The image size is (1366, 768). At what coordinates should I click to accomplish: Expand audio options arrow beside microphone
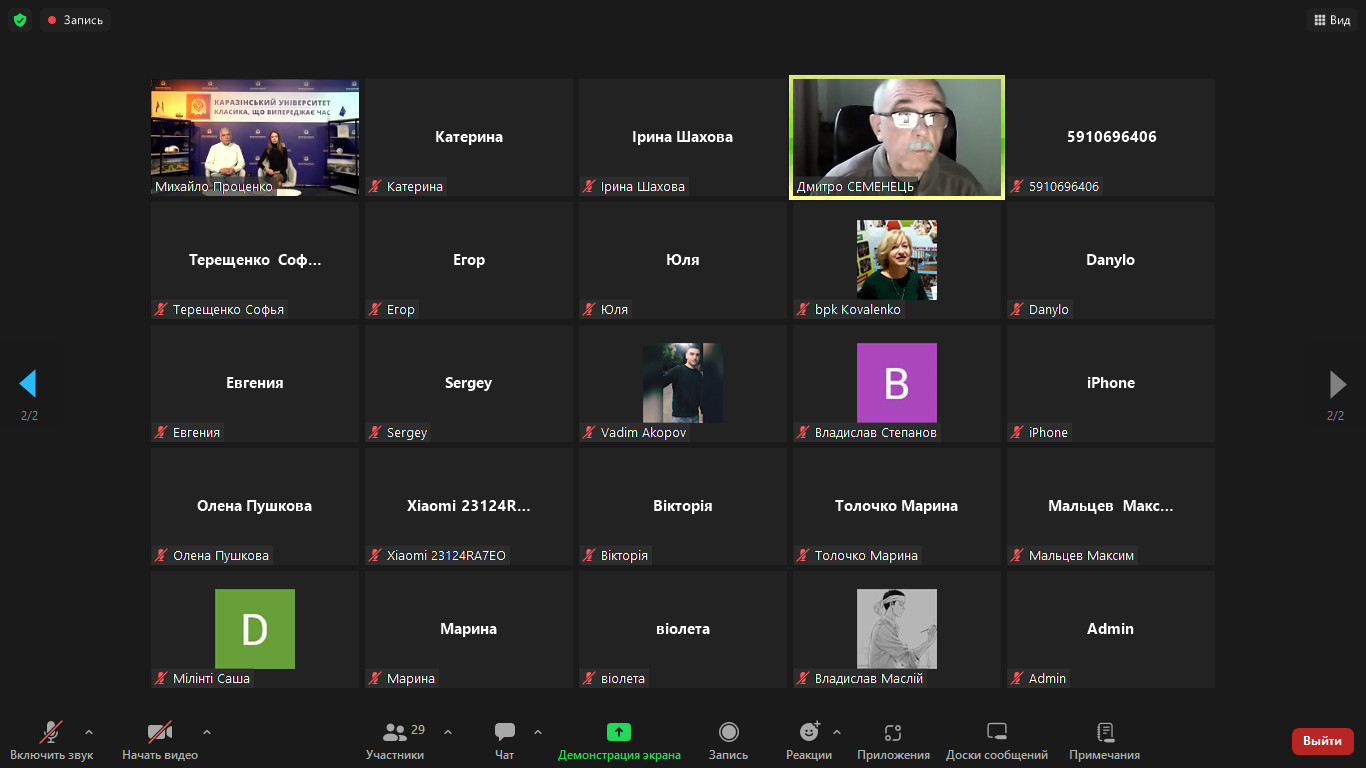tap(89, 732)
